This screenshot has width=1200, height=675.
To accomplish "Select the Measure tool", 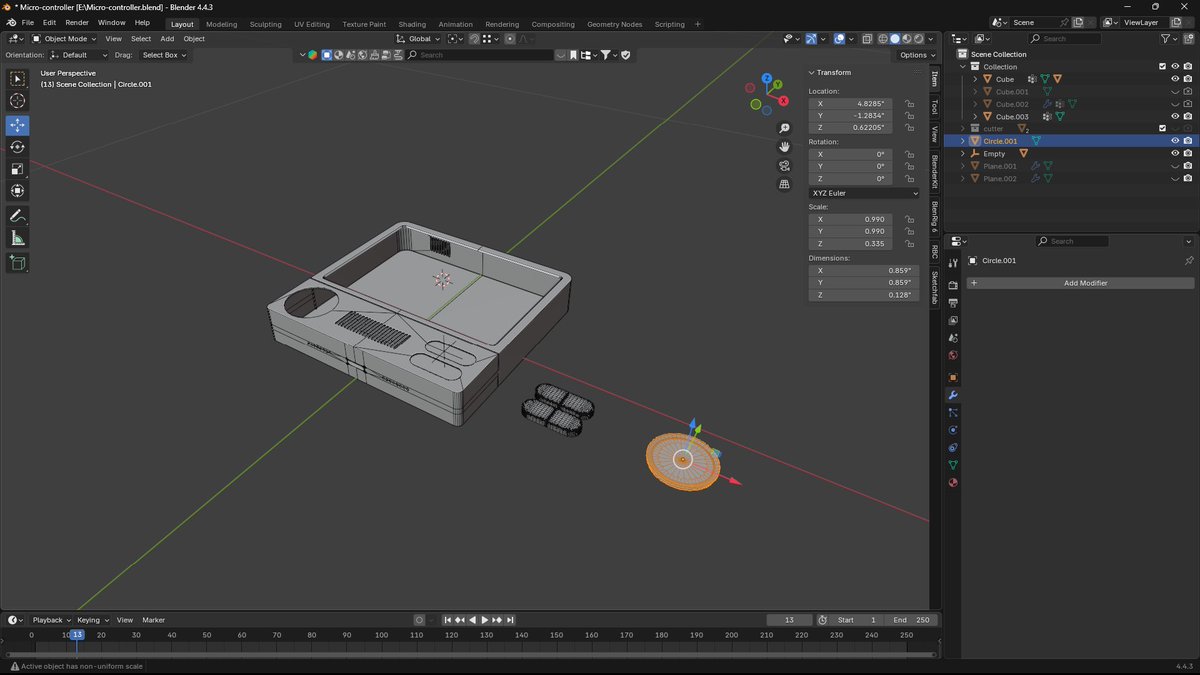I will tap(18, 239).
